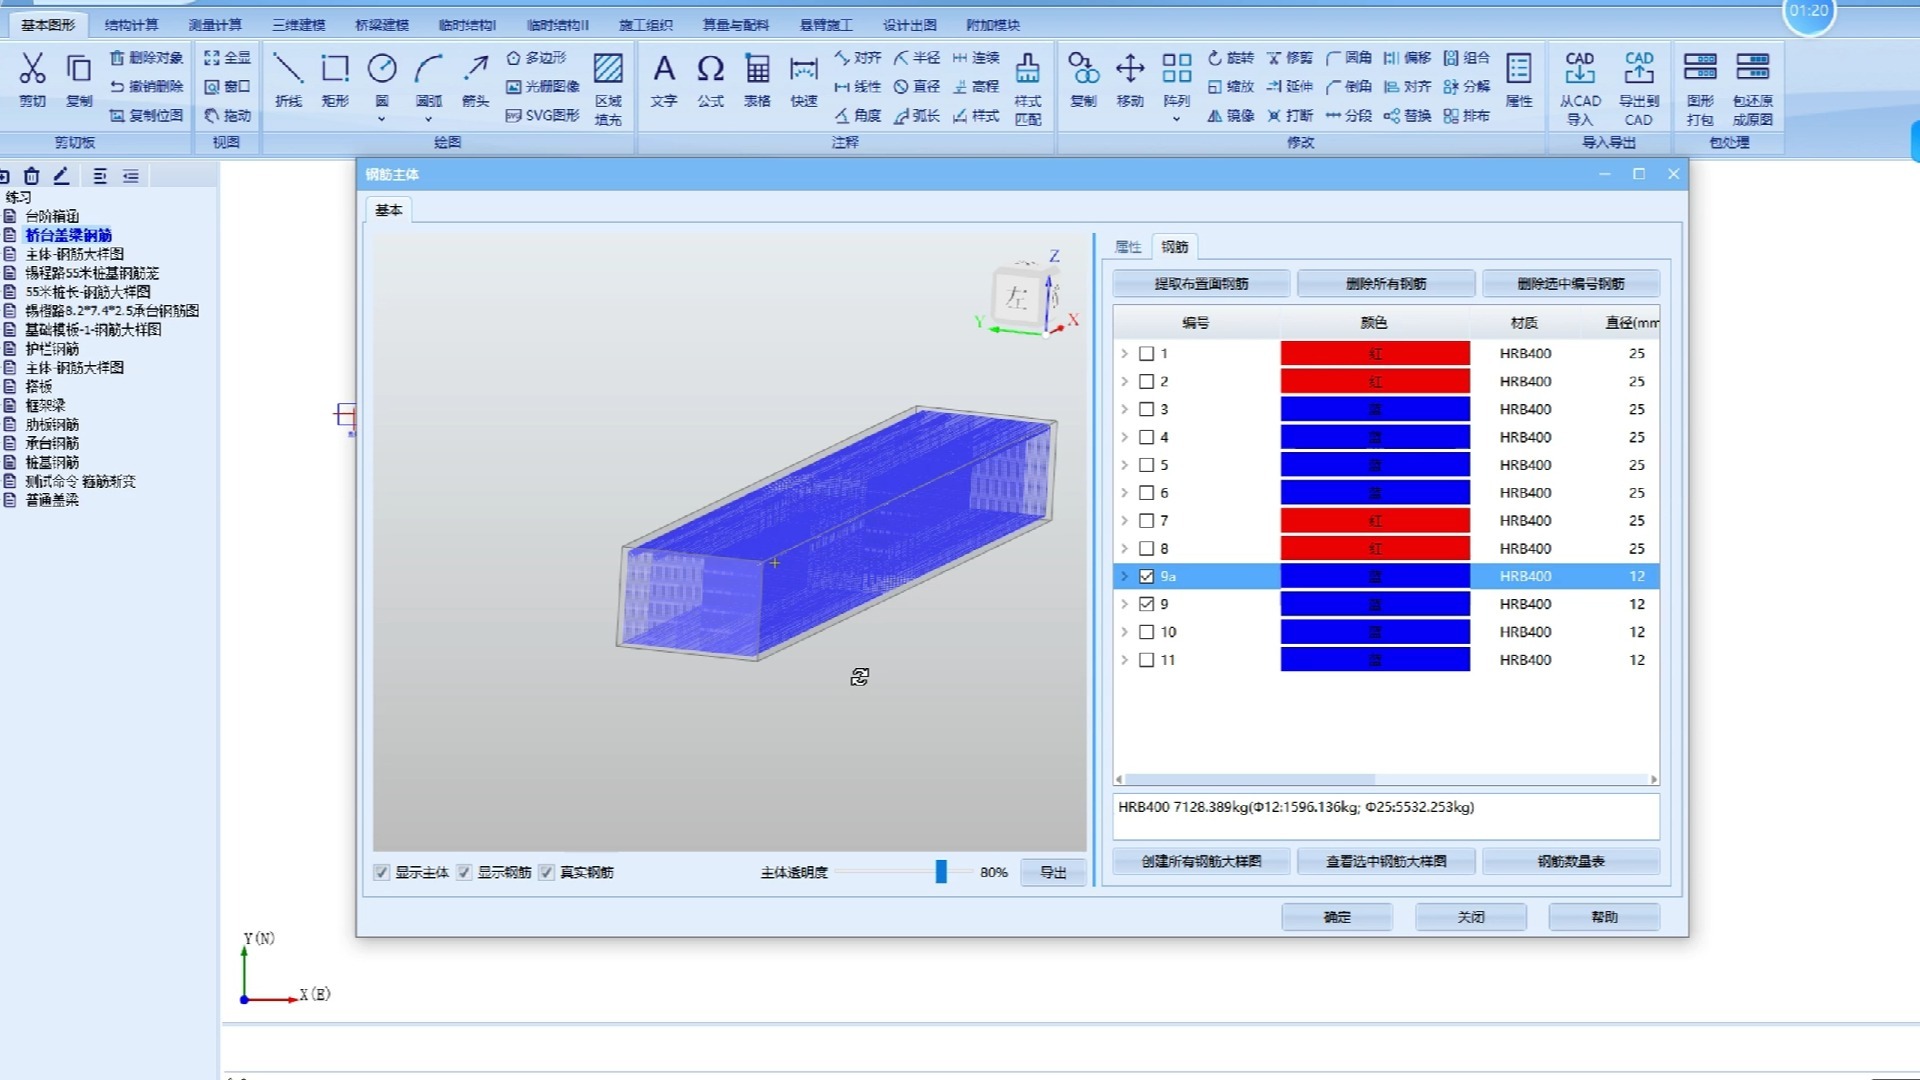
Task: Expand rebar row 9a
Action: (x=1124, y=576)
